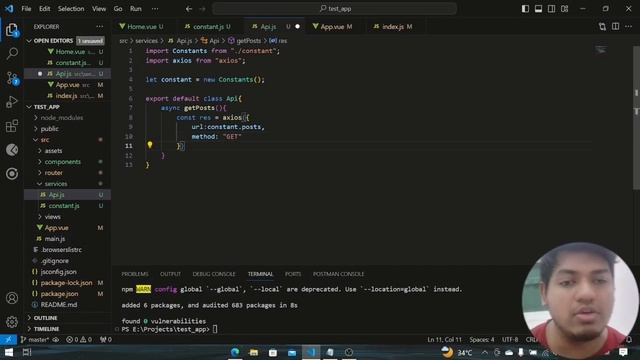Open Run and Debug view
This screenshot has height=360, width=640.
tap(12, 102)
